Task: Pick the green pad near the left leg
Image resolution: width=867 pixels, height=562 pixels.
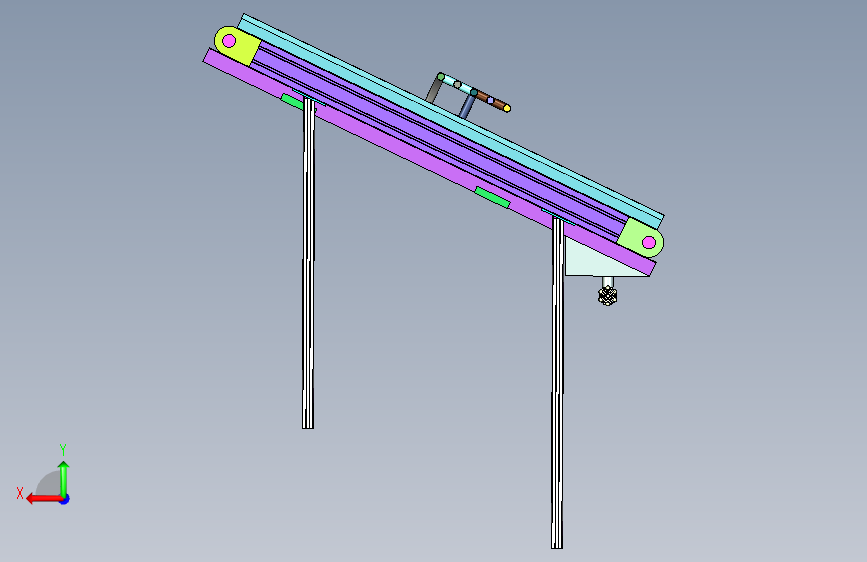Action: (293, 102)
